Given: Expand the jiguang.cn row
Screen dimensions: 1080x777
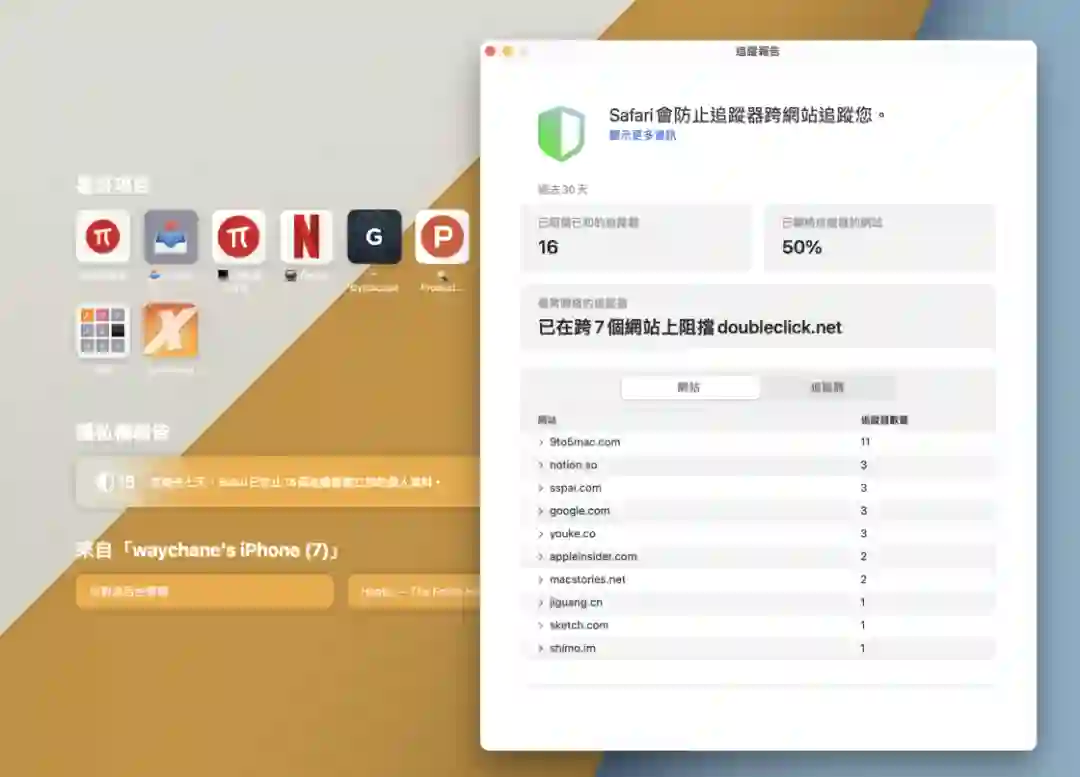Looking at the screenshot, I should (541, 603).
